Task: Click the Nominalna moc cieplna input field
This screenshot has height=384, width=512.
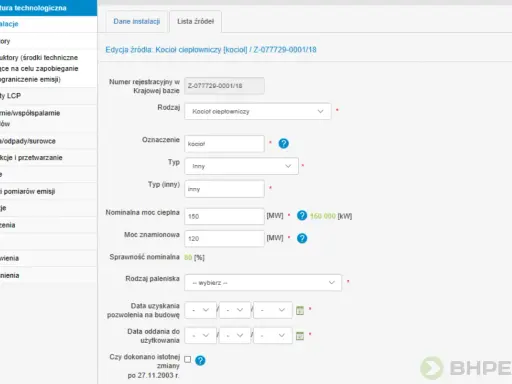Action: point(224,216)
